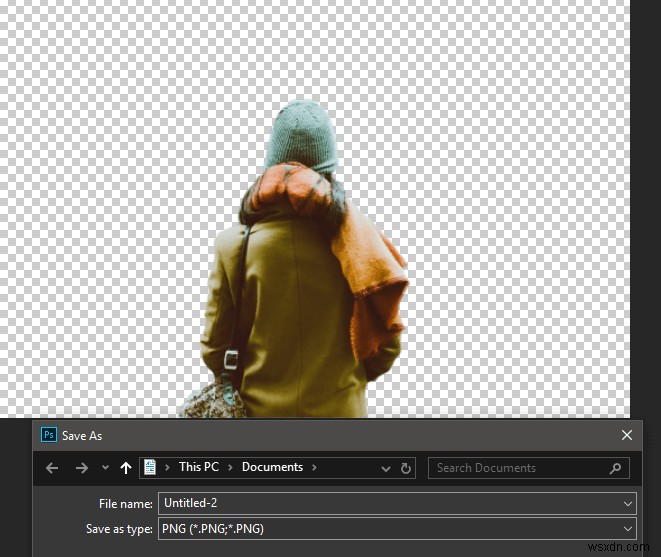Viewport: 661px width, 557px height.
Task: Close the Save As dialog
Action: pyautogui.click(x=627, y=435)
